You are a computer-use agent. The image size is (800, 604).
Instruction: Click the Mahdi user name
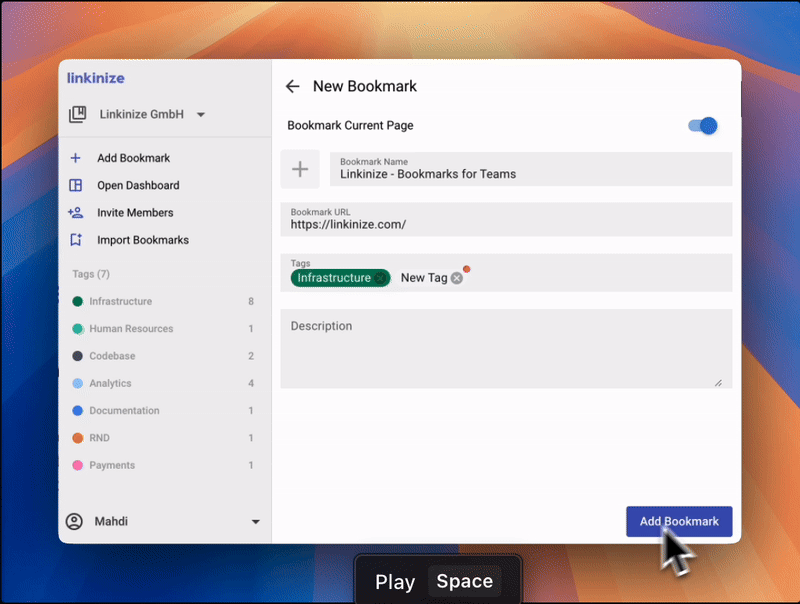click(111, 521)
